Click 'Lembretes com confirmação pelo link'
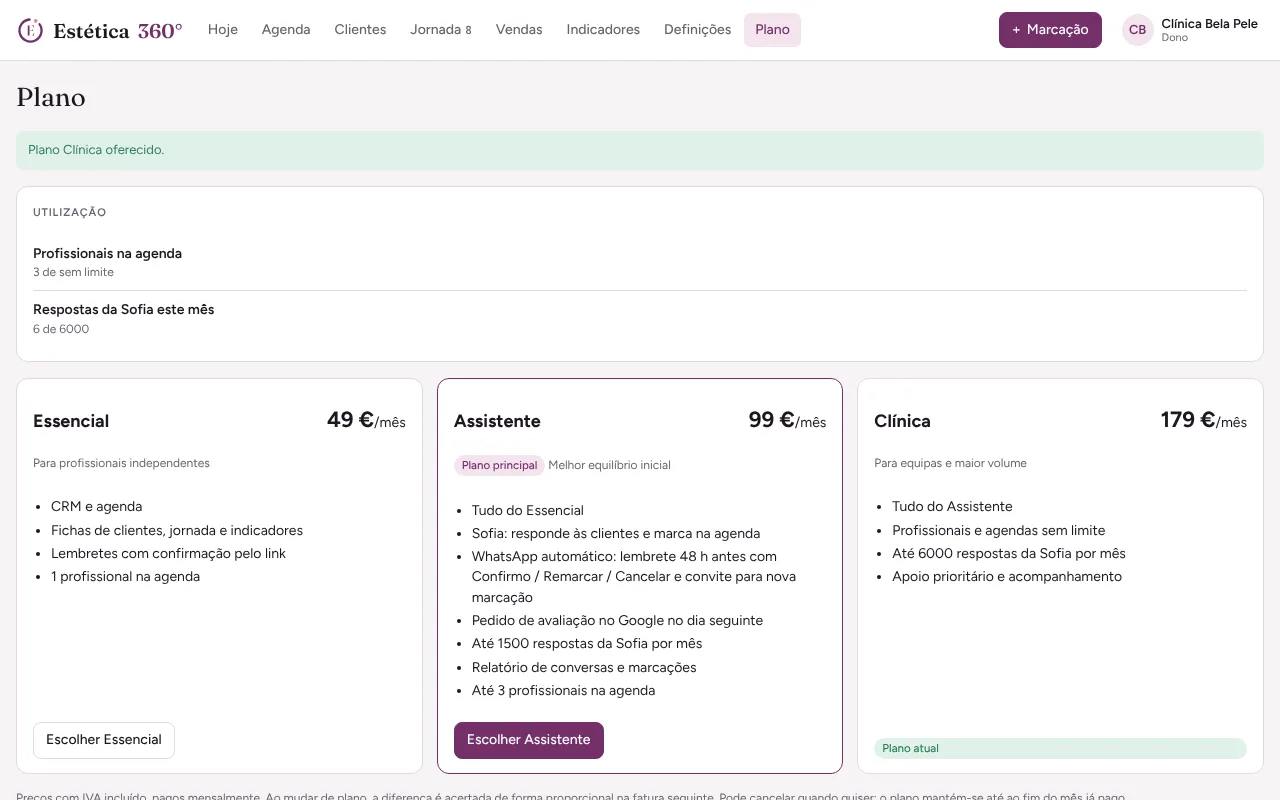Screen dimensions: 1280x800 pyautogui.click(x=168, y=553)
